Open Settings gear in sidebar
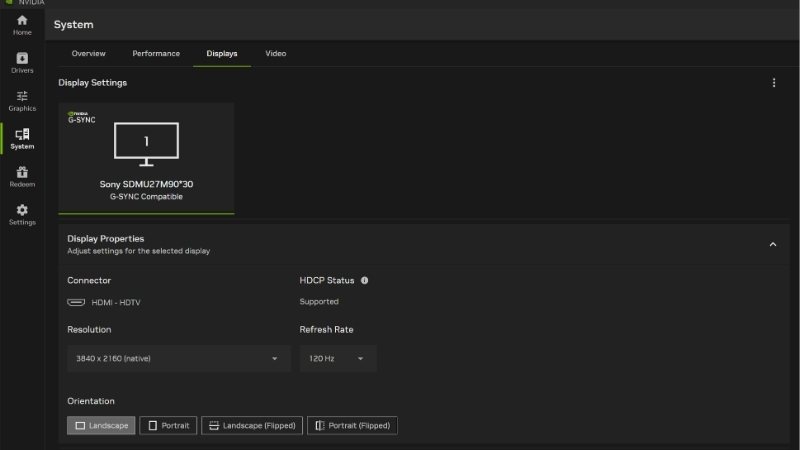 pyautogui.click(x=22, y=215)
